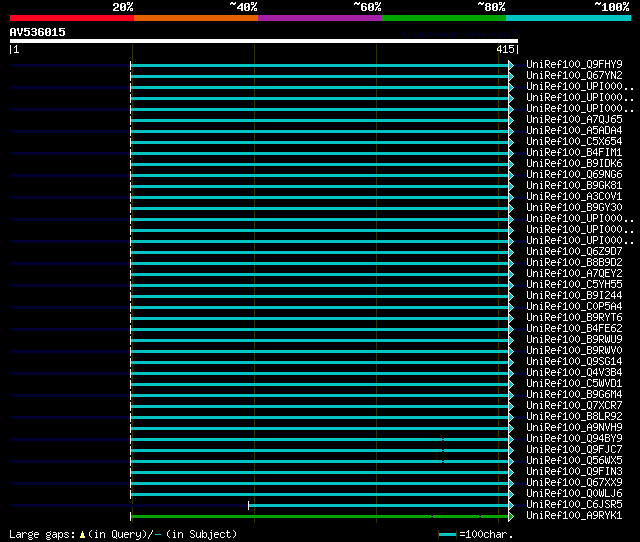The height and width of the screenshot is (542, 640).
Task: Click the '=100char.' scale text
Action: click(x=486, y=534)
